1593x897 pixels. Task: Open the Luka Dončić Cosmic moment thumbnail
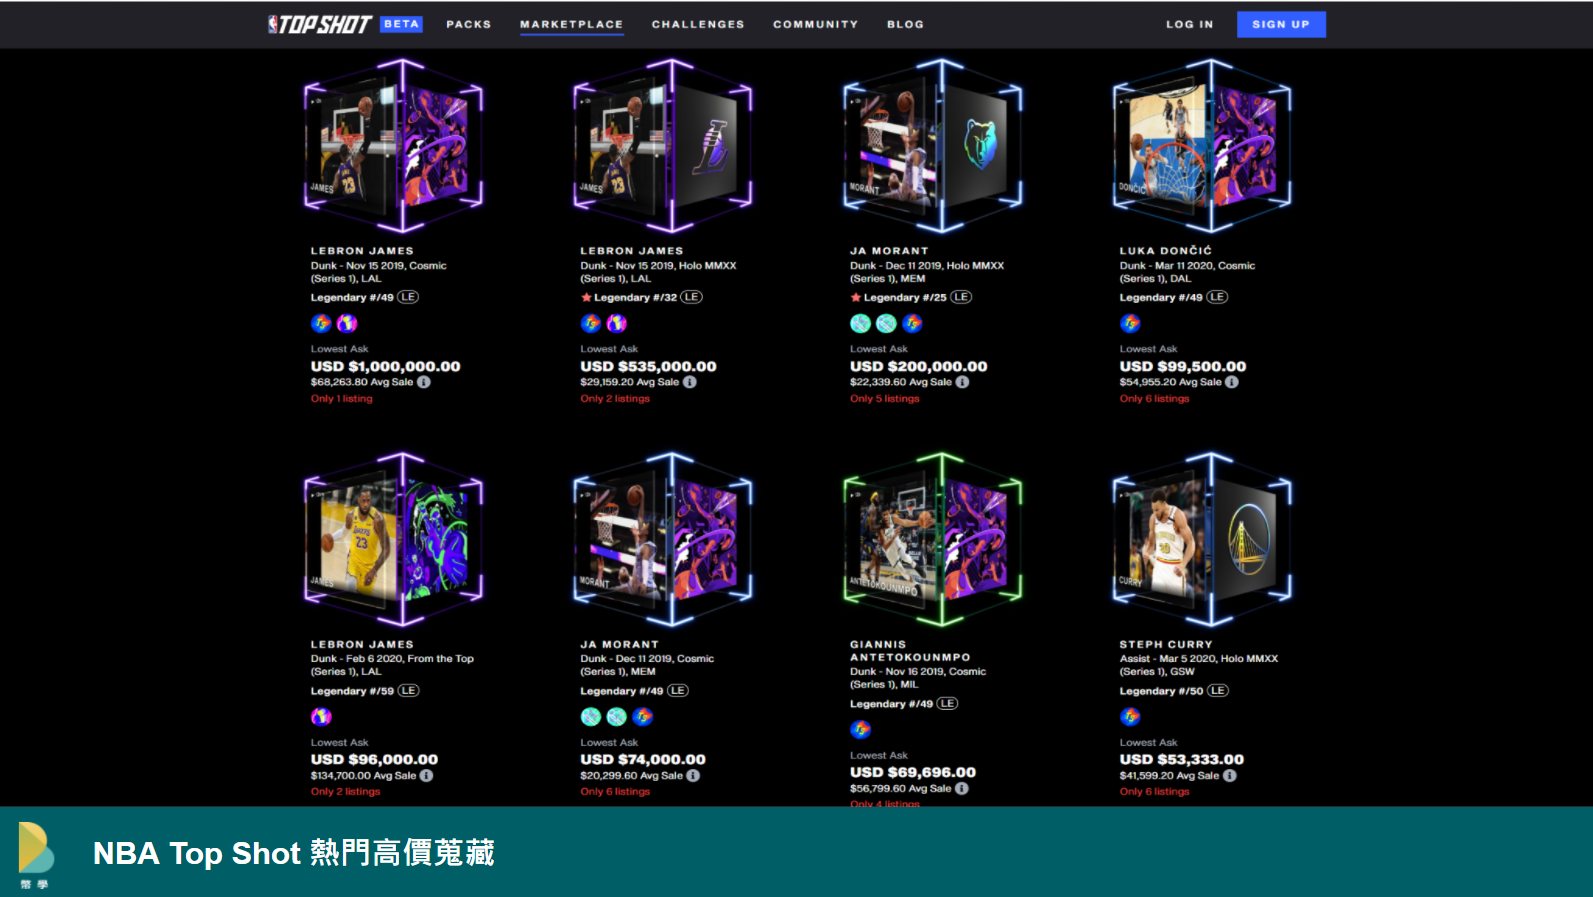[x=1203, y=146]
